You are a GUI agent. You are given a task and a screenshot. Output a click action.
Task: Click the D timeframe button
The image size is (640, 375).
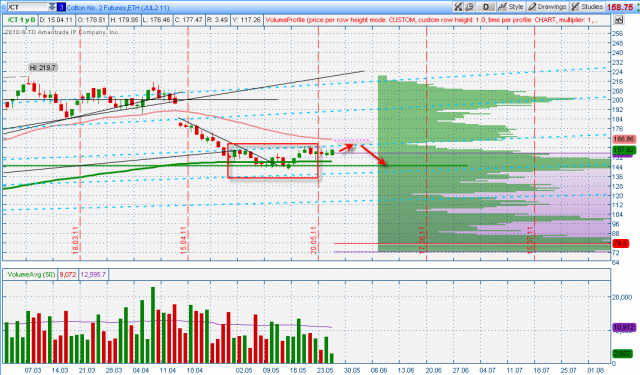click(486, 7)
